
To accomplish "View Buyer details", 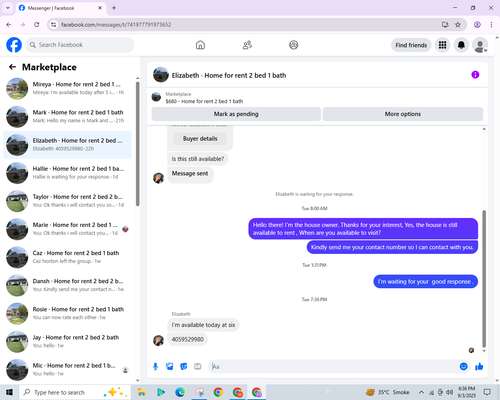I will click(x=200, y=139).
